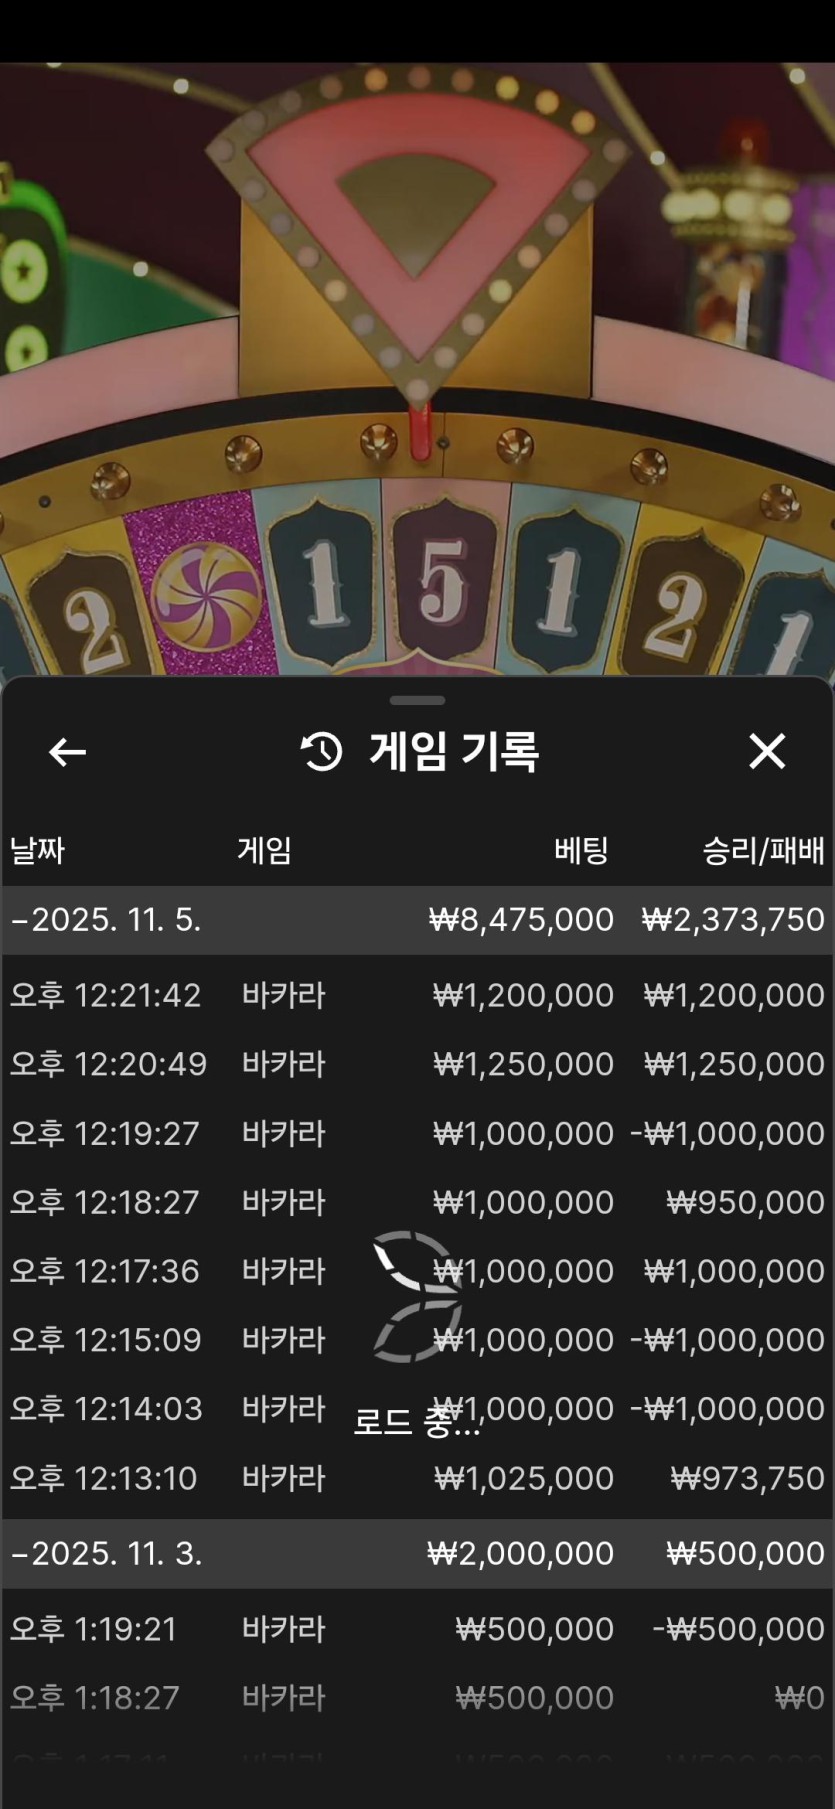Open the 오후 12:20:49 바카라 record
835x1809 pixels.
[418, 1064]
